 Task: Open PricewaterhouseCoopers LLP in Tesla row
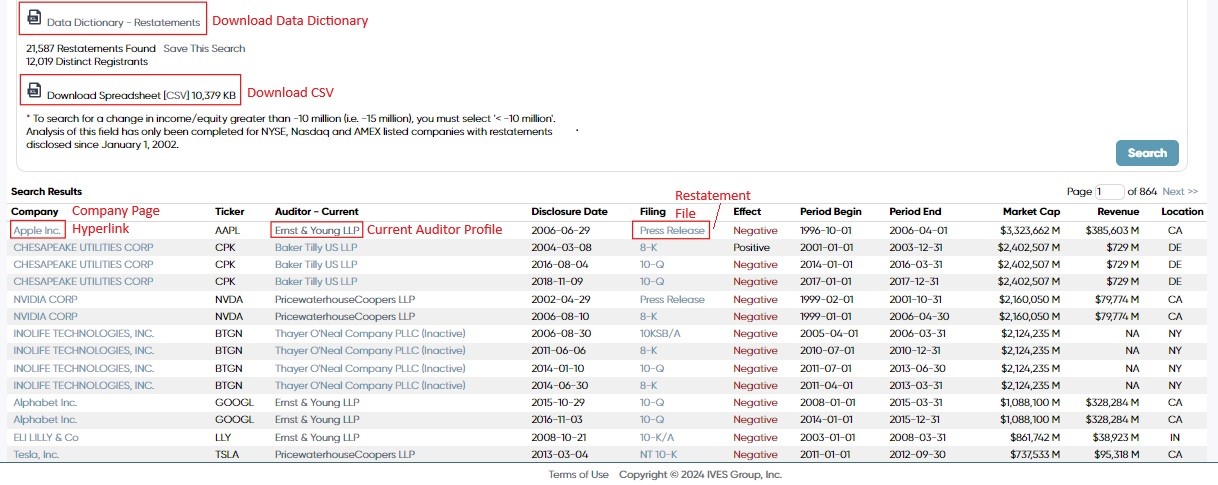(x=344, y=454)
